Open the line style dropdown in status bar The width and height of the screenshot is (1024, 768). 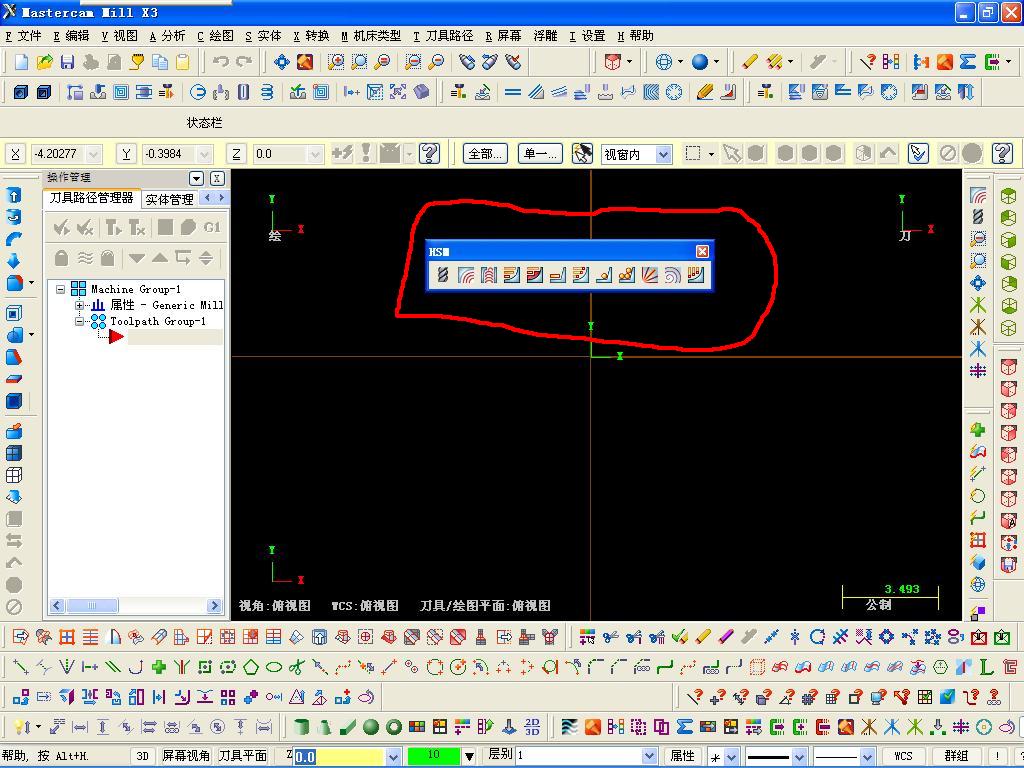pyautogui.click(x=799, y=757)
